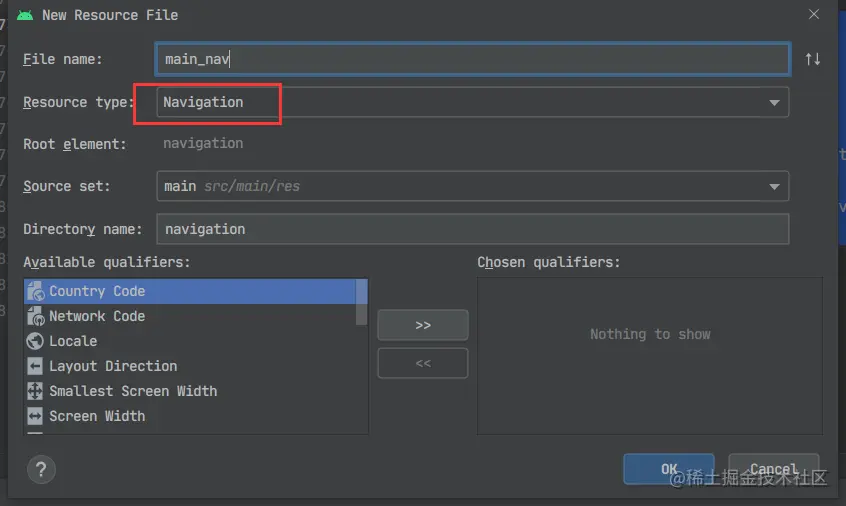Click the Chosen qualifiers label

point(549,262)
